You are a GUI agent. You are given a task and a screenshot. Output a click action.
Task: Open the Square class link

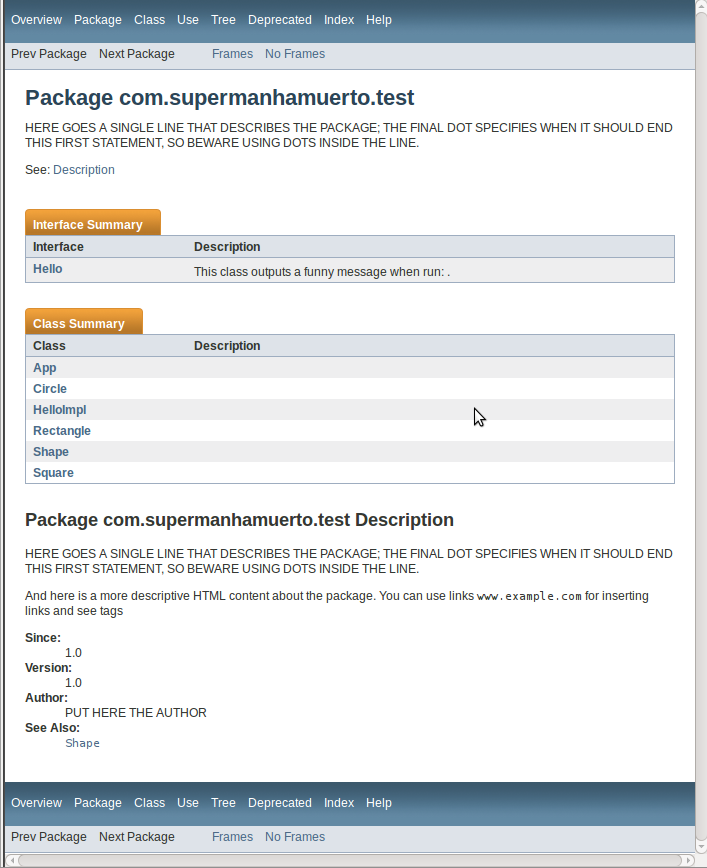coord(53,473)
